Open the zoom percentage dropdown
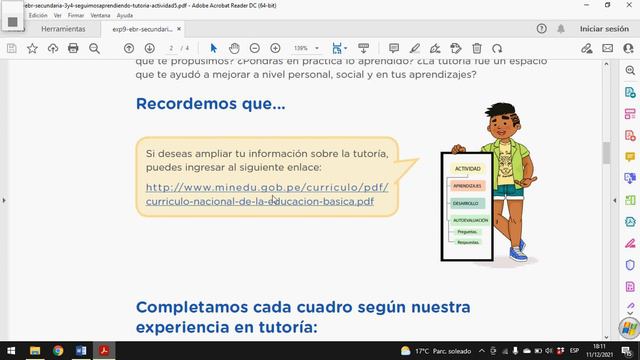Image resolution: width=640 pixels, height=360 pixels. coord(317,48)
